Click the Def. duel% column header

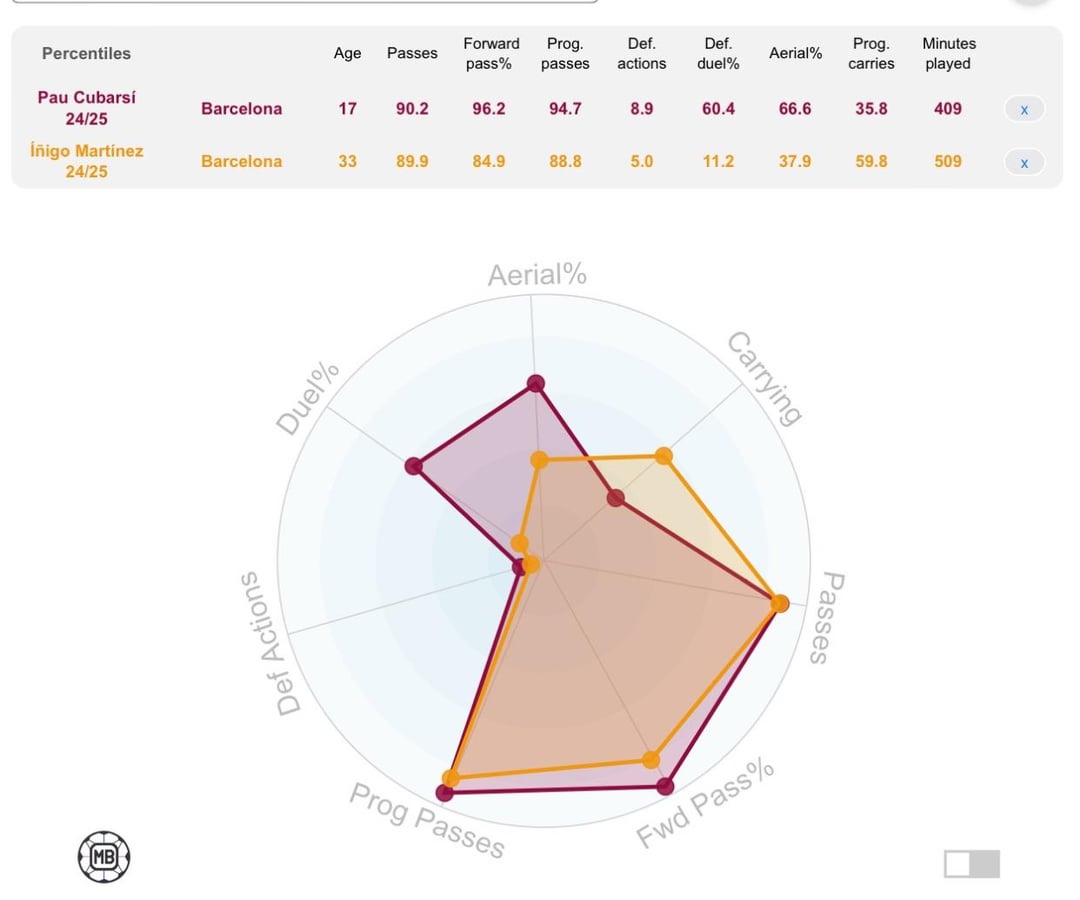click(718, 53)
